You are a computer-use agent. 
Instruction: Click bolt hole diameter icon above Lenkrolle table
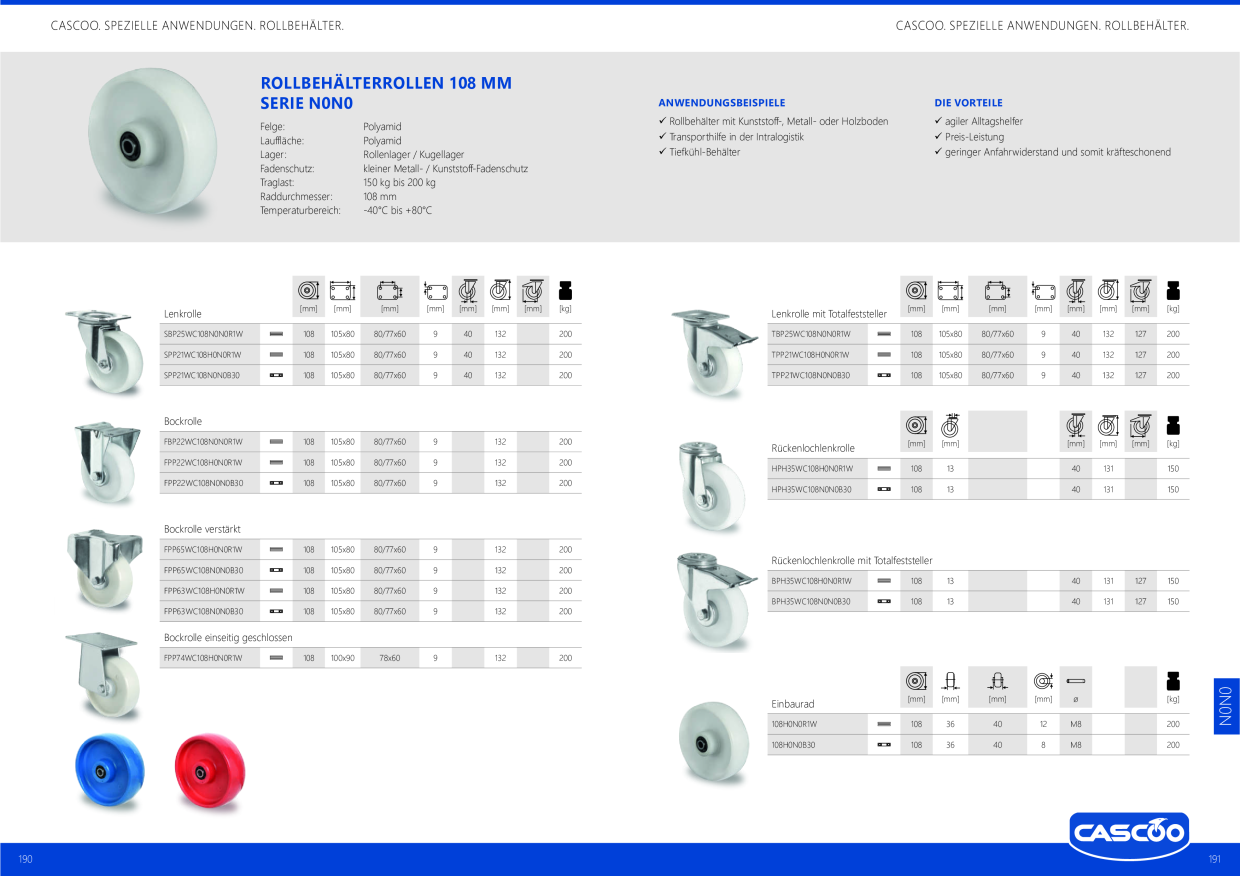[435, 291]
